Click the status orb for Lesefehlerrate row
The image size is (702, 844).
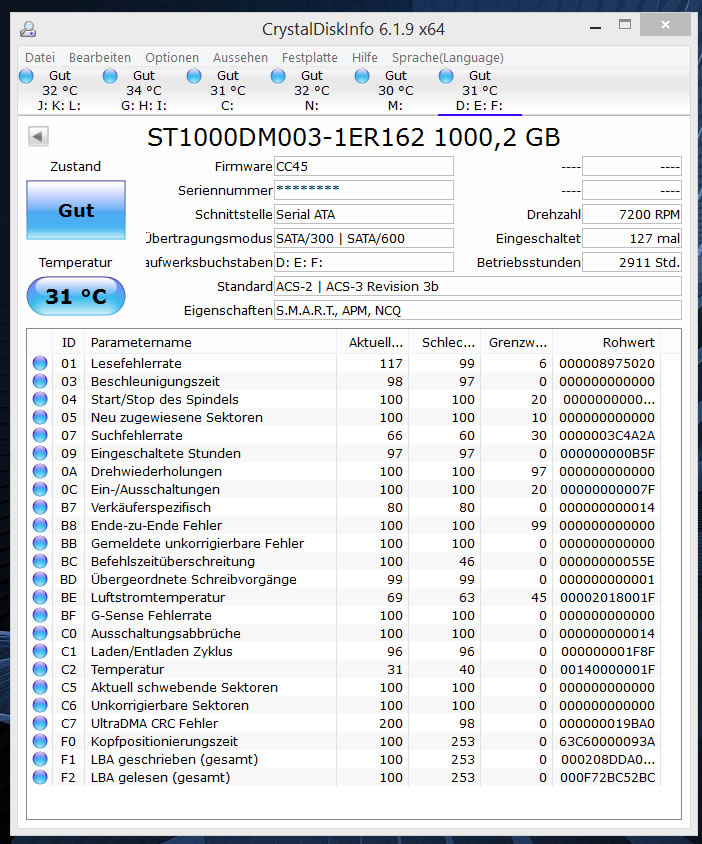click(40, 363)
